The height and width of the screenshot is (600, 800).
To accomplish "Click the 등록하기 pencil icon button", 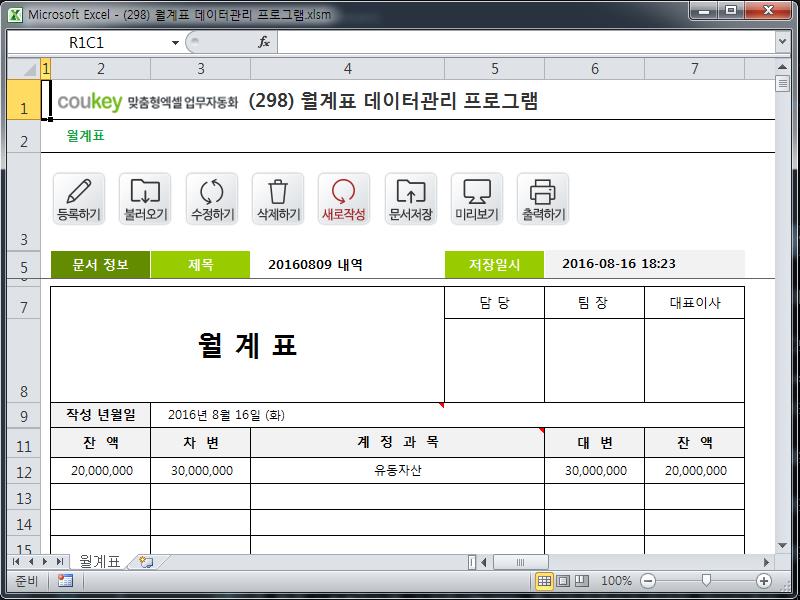I will 79,198.
